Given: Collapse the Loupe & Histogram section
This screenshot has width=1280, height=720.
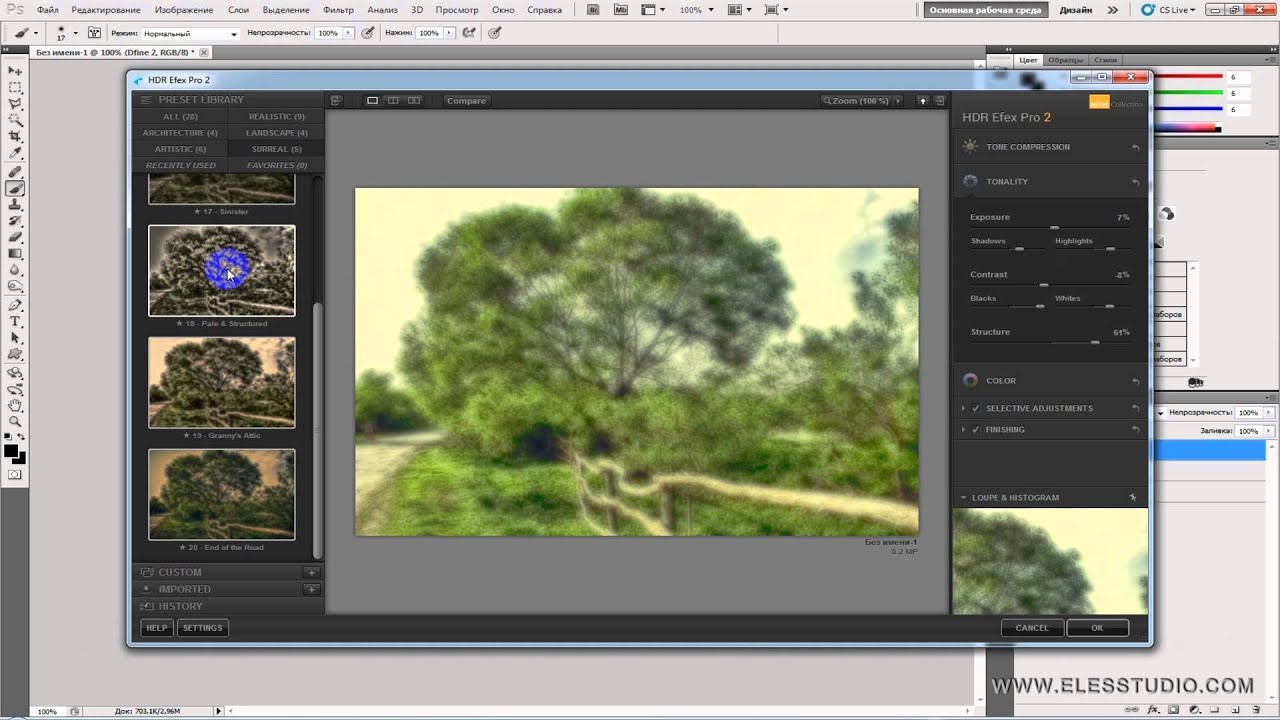Looking at the screenshot, I should (x=964, y=497).
